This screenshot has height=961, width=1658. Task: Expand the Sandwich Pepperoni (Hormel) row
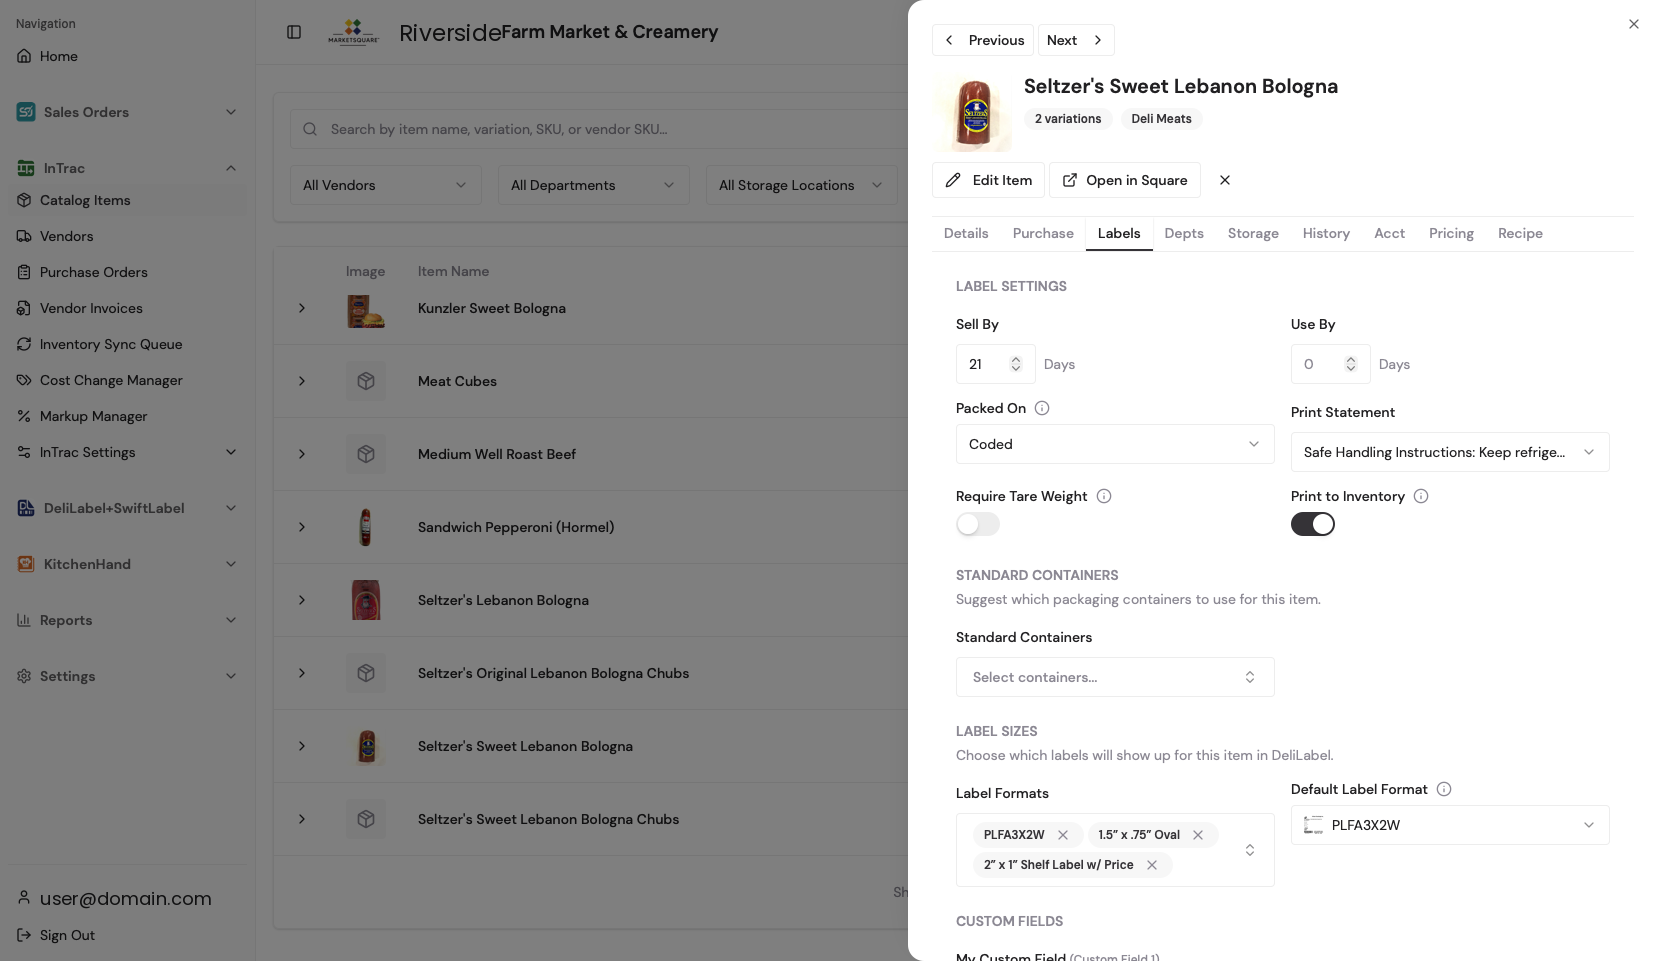pyautogui.click(x=302, y=527)
